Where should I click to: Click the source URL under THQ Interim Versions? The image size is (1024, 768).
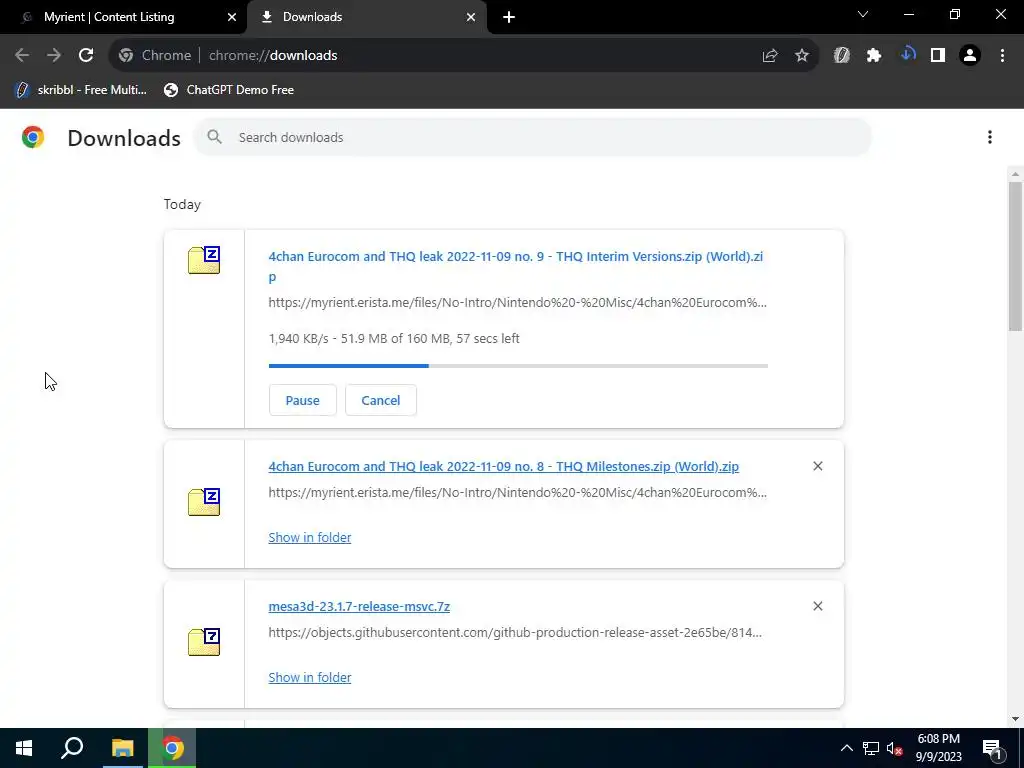pos(517,302)
